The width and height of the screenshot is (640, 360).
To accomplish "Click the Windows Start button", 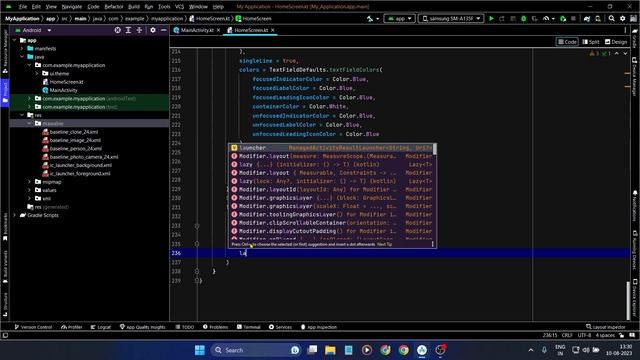I will click(200, 350).
